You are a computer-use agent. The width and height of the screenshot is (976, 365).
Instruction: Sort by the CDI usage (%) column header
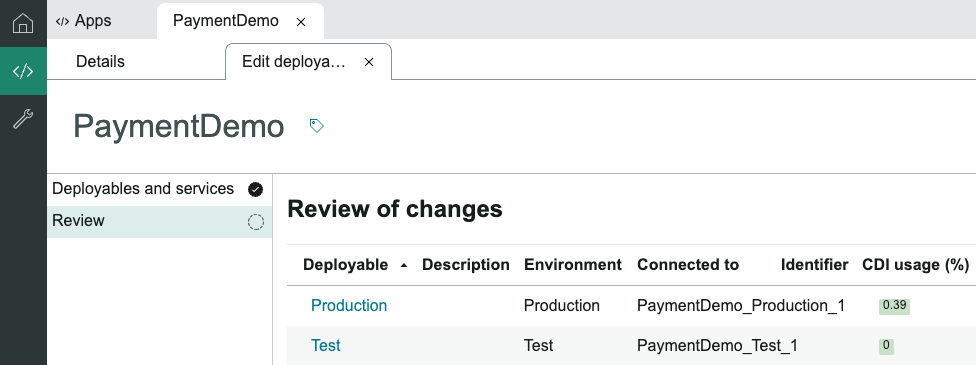(x=915, y=265)
